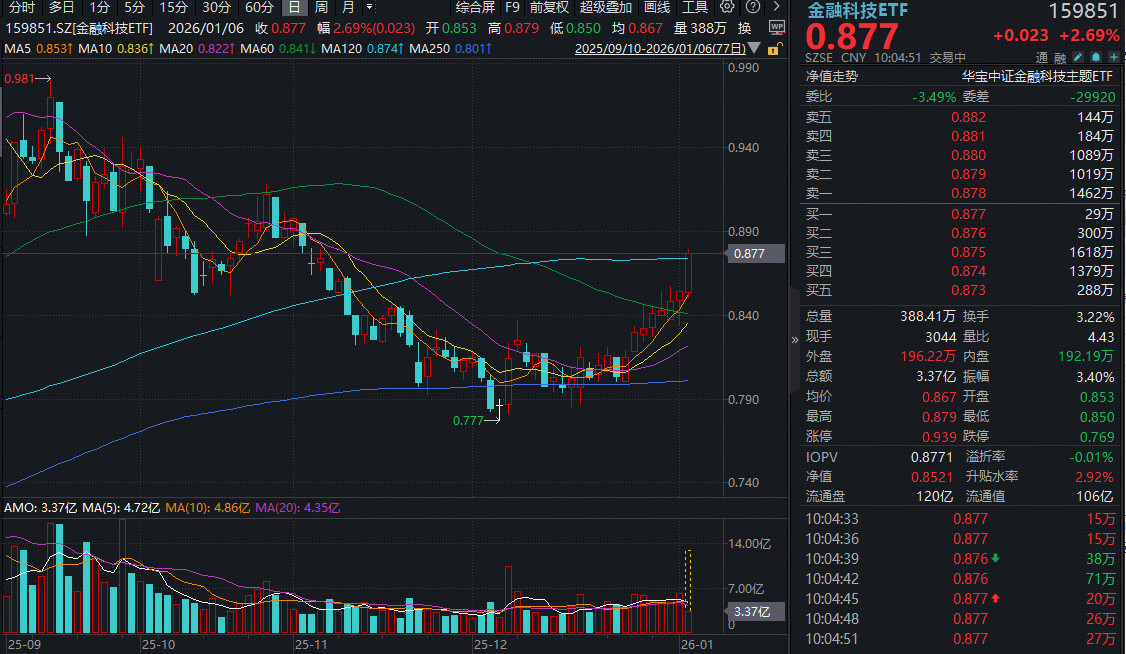1126x654 pixels.
Task: Open the 综合屏 view
Action: (x=475, y=7)
